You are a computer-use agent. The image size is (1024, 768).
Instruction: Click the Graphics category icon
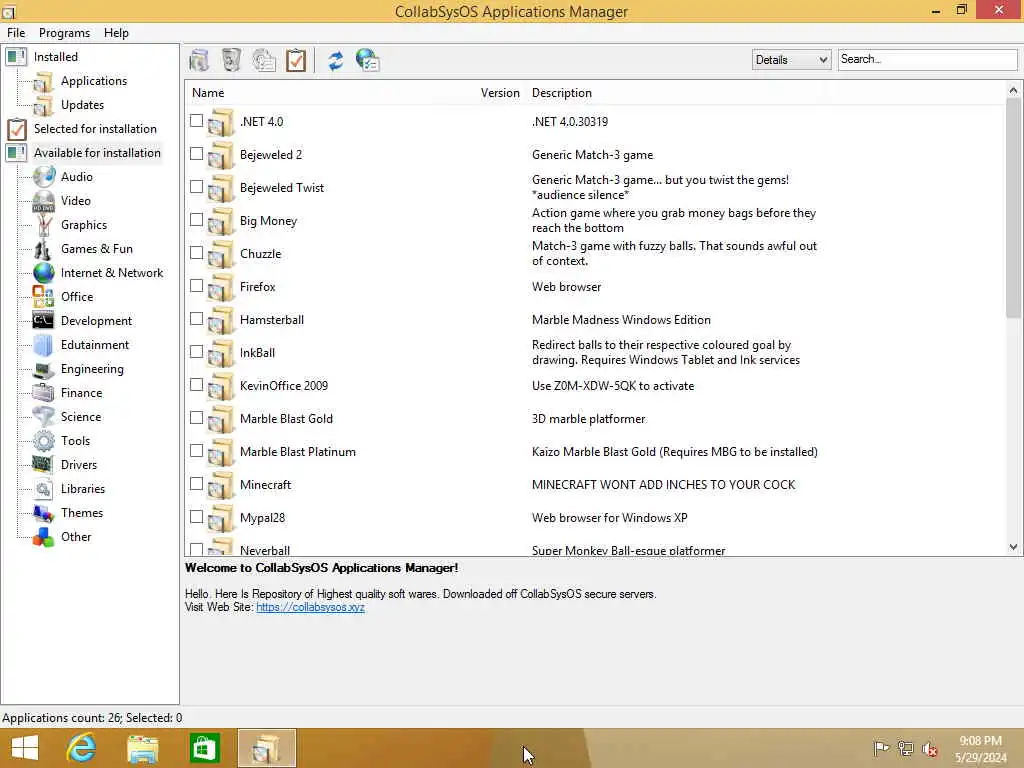[44, 225]
